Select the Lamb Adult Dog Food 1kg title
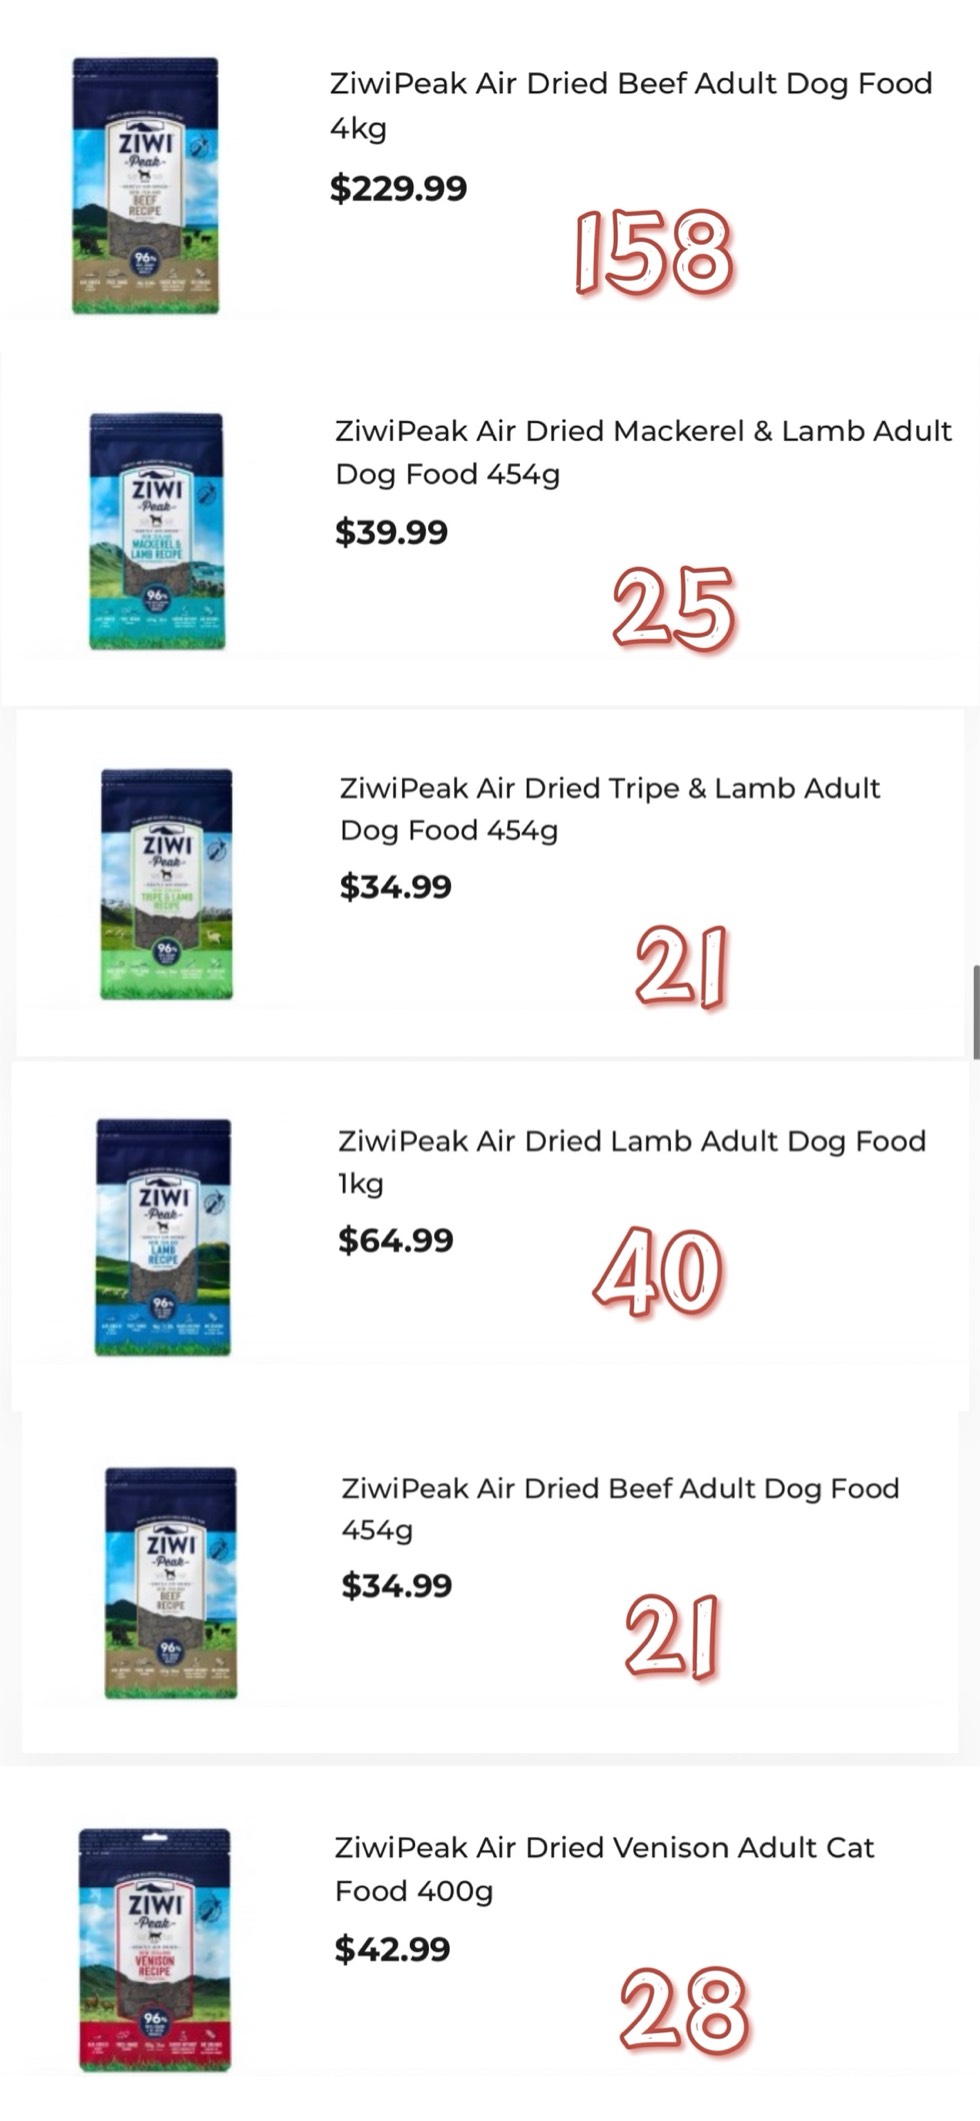The image size is (980, 2121). (631, 1162)
